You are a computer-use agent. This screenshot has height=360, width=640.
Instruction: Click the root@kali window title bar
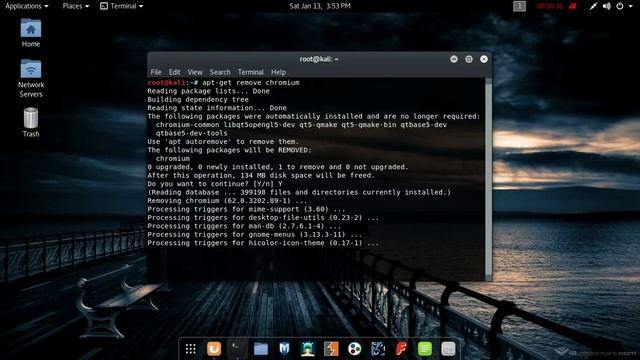click(x=319, y=59)
